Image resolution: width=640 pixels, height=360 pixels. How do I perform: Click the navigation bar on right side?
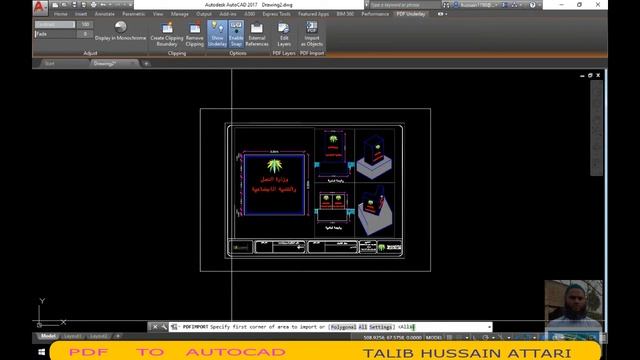pyautogui.click(x=596, y=128)
